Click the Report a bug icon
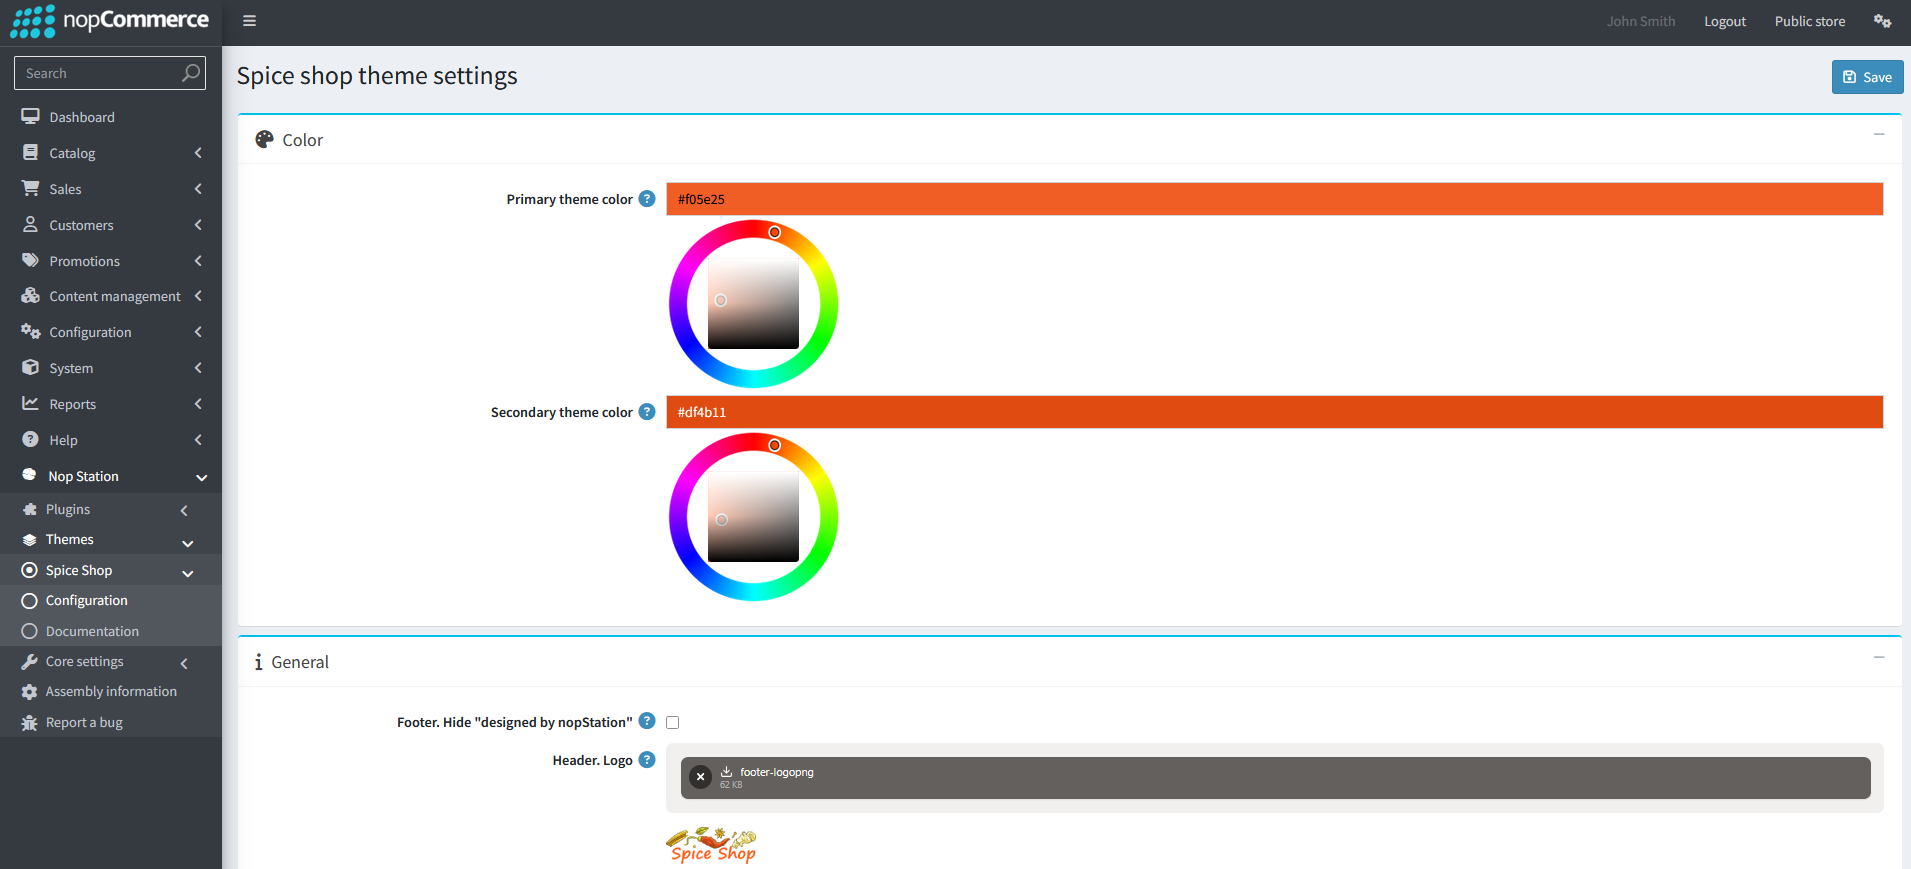The width and height of the screenshot is (1911, 869). click(x=30, y=722)
